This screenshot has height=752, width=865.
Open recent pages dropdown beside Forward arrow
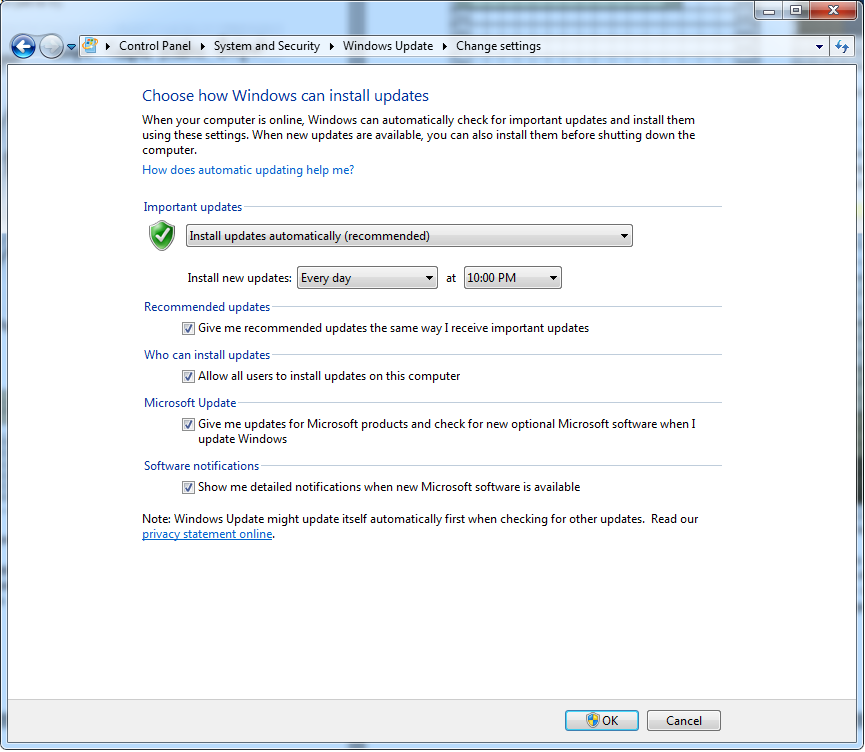point(71,47)
